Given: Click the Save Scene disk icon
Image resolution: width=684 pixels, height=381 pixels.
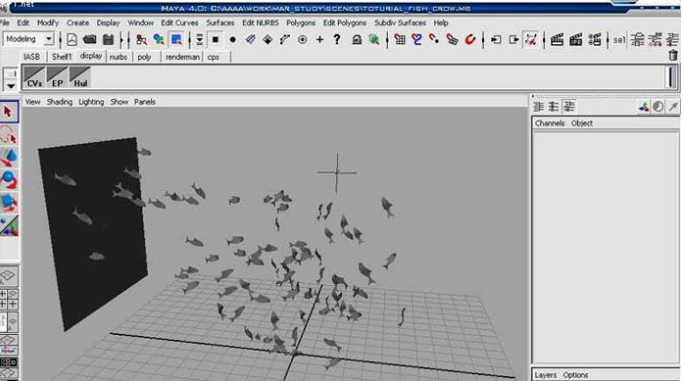Looking at the screenshot, I should click(108, 40).
